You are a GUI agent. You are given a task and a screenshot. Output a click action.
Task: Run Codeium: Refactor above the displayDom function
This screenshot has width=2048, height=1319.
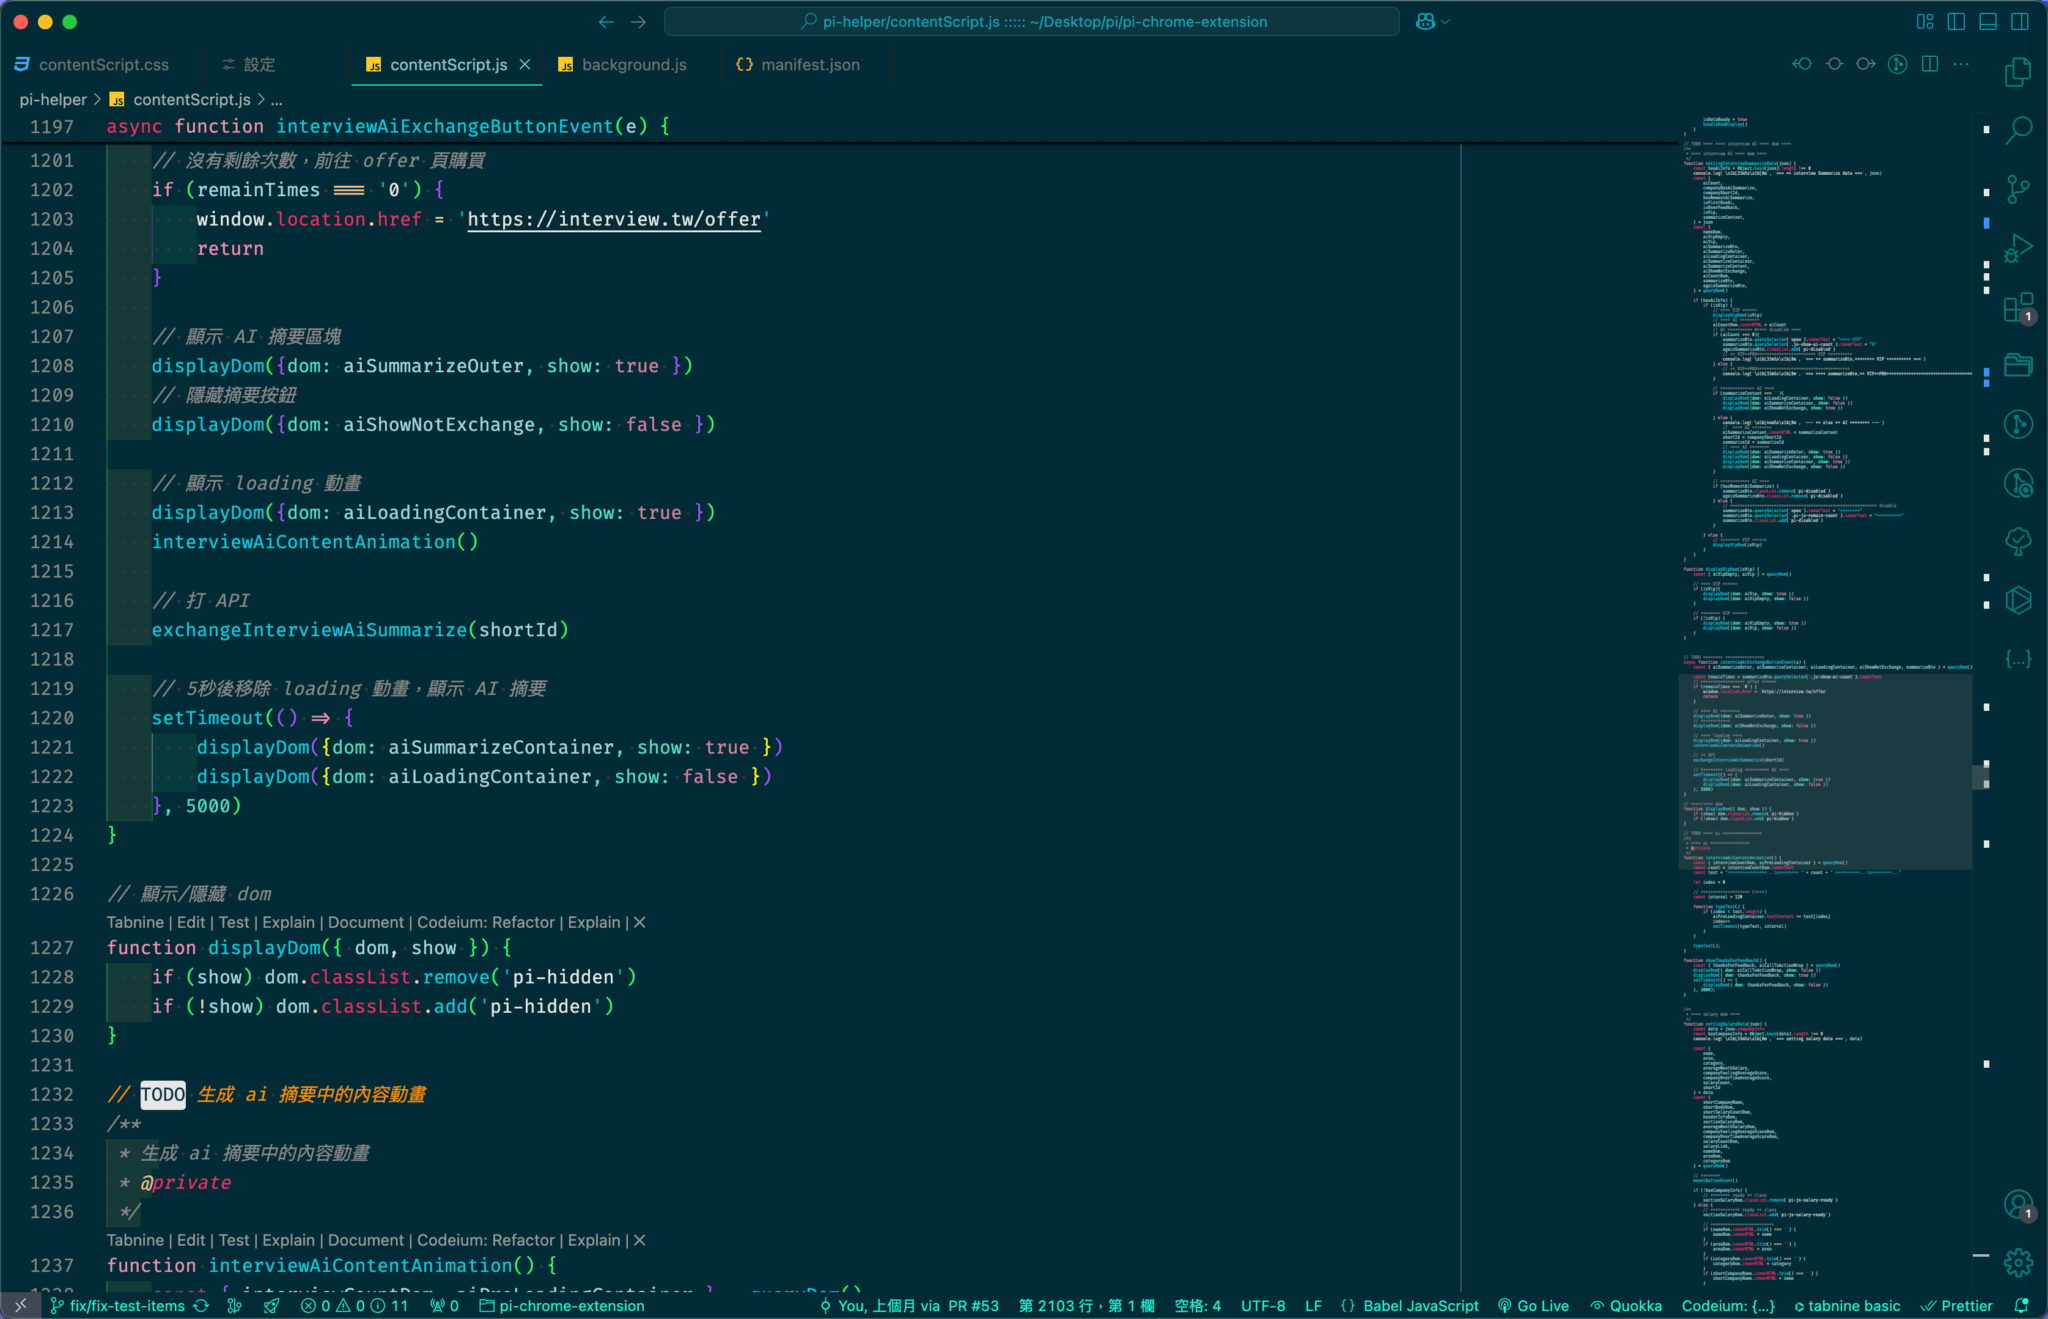tap(488, 922)
